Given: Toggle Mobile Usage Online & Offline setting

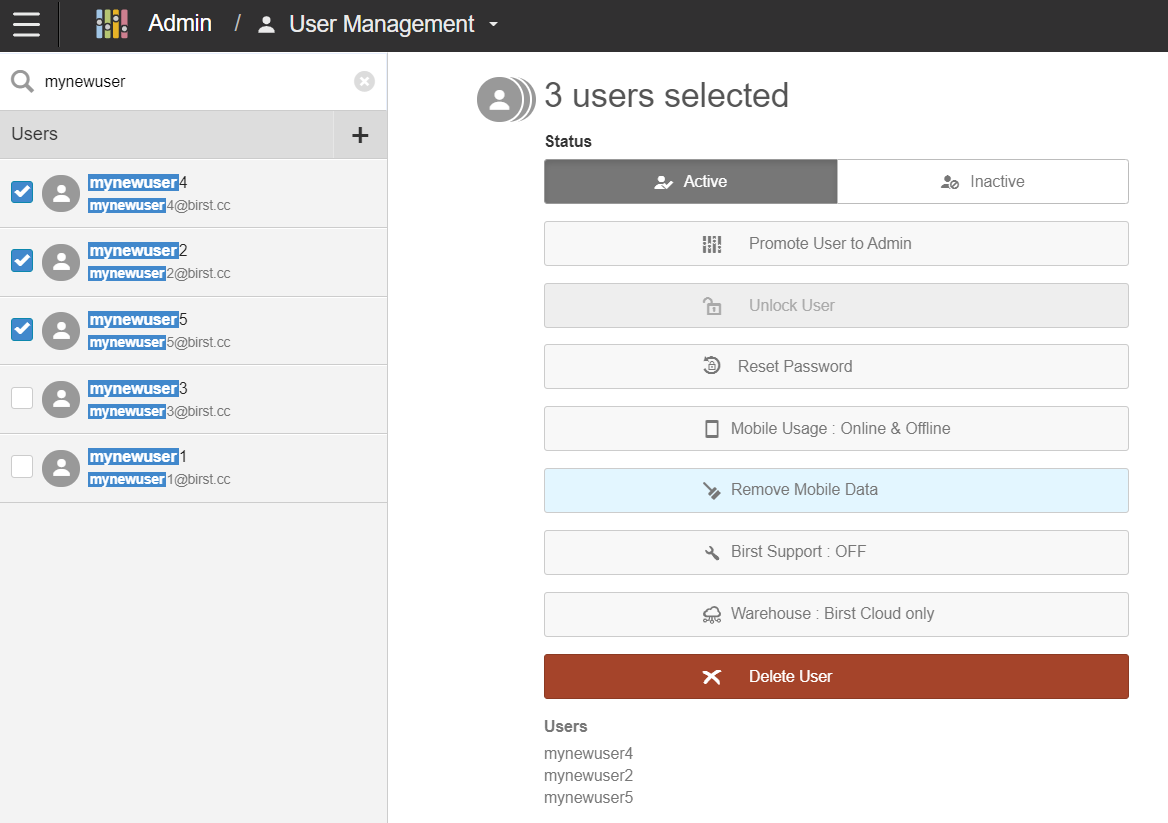Looking at the screenshot, I should coord(836,428).
